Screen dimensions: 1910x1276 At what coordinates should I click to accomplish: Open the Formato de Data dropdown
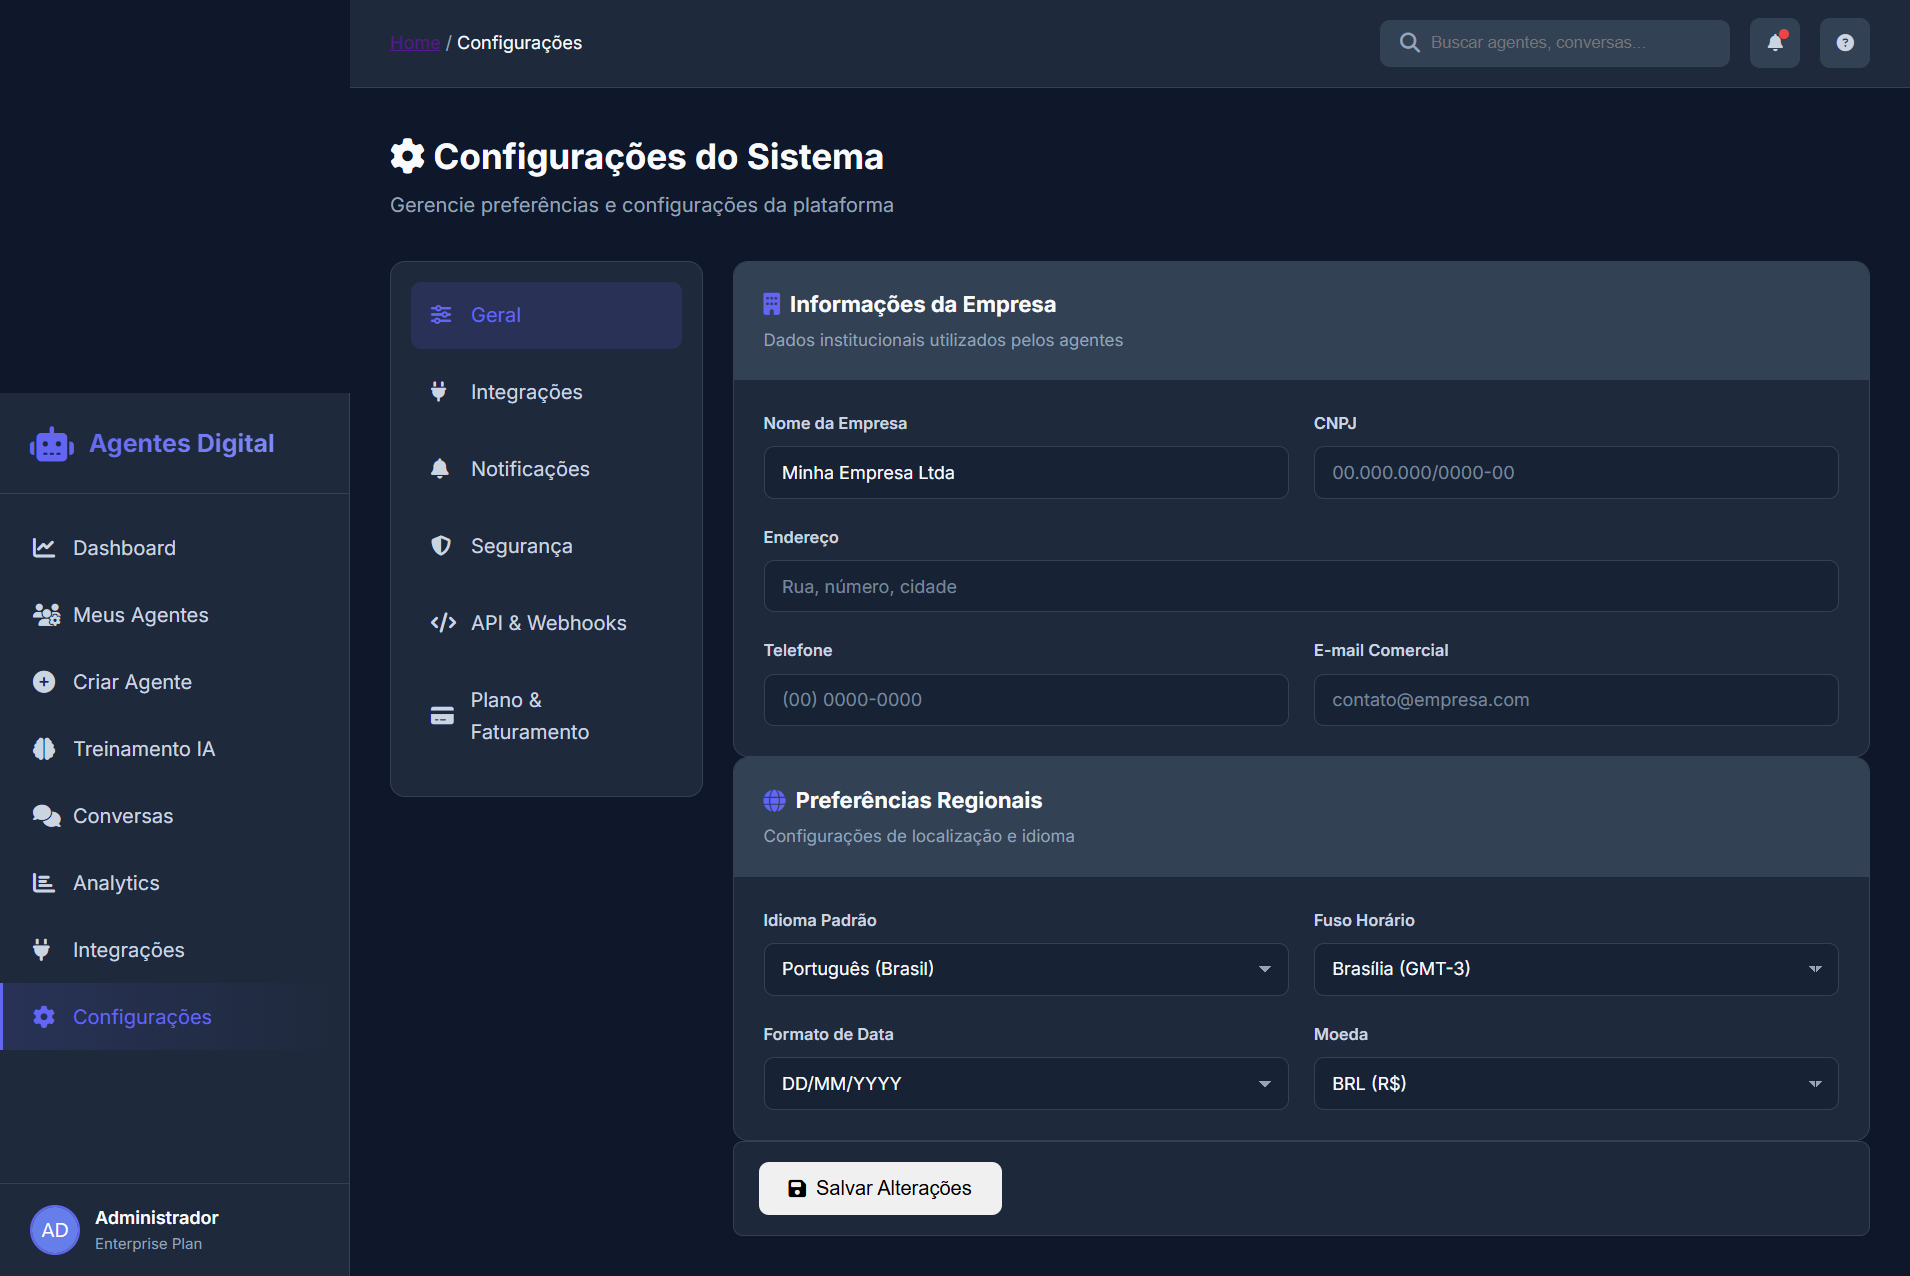click(1026, 1084)
